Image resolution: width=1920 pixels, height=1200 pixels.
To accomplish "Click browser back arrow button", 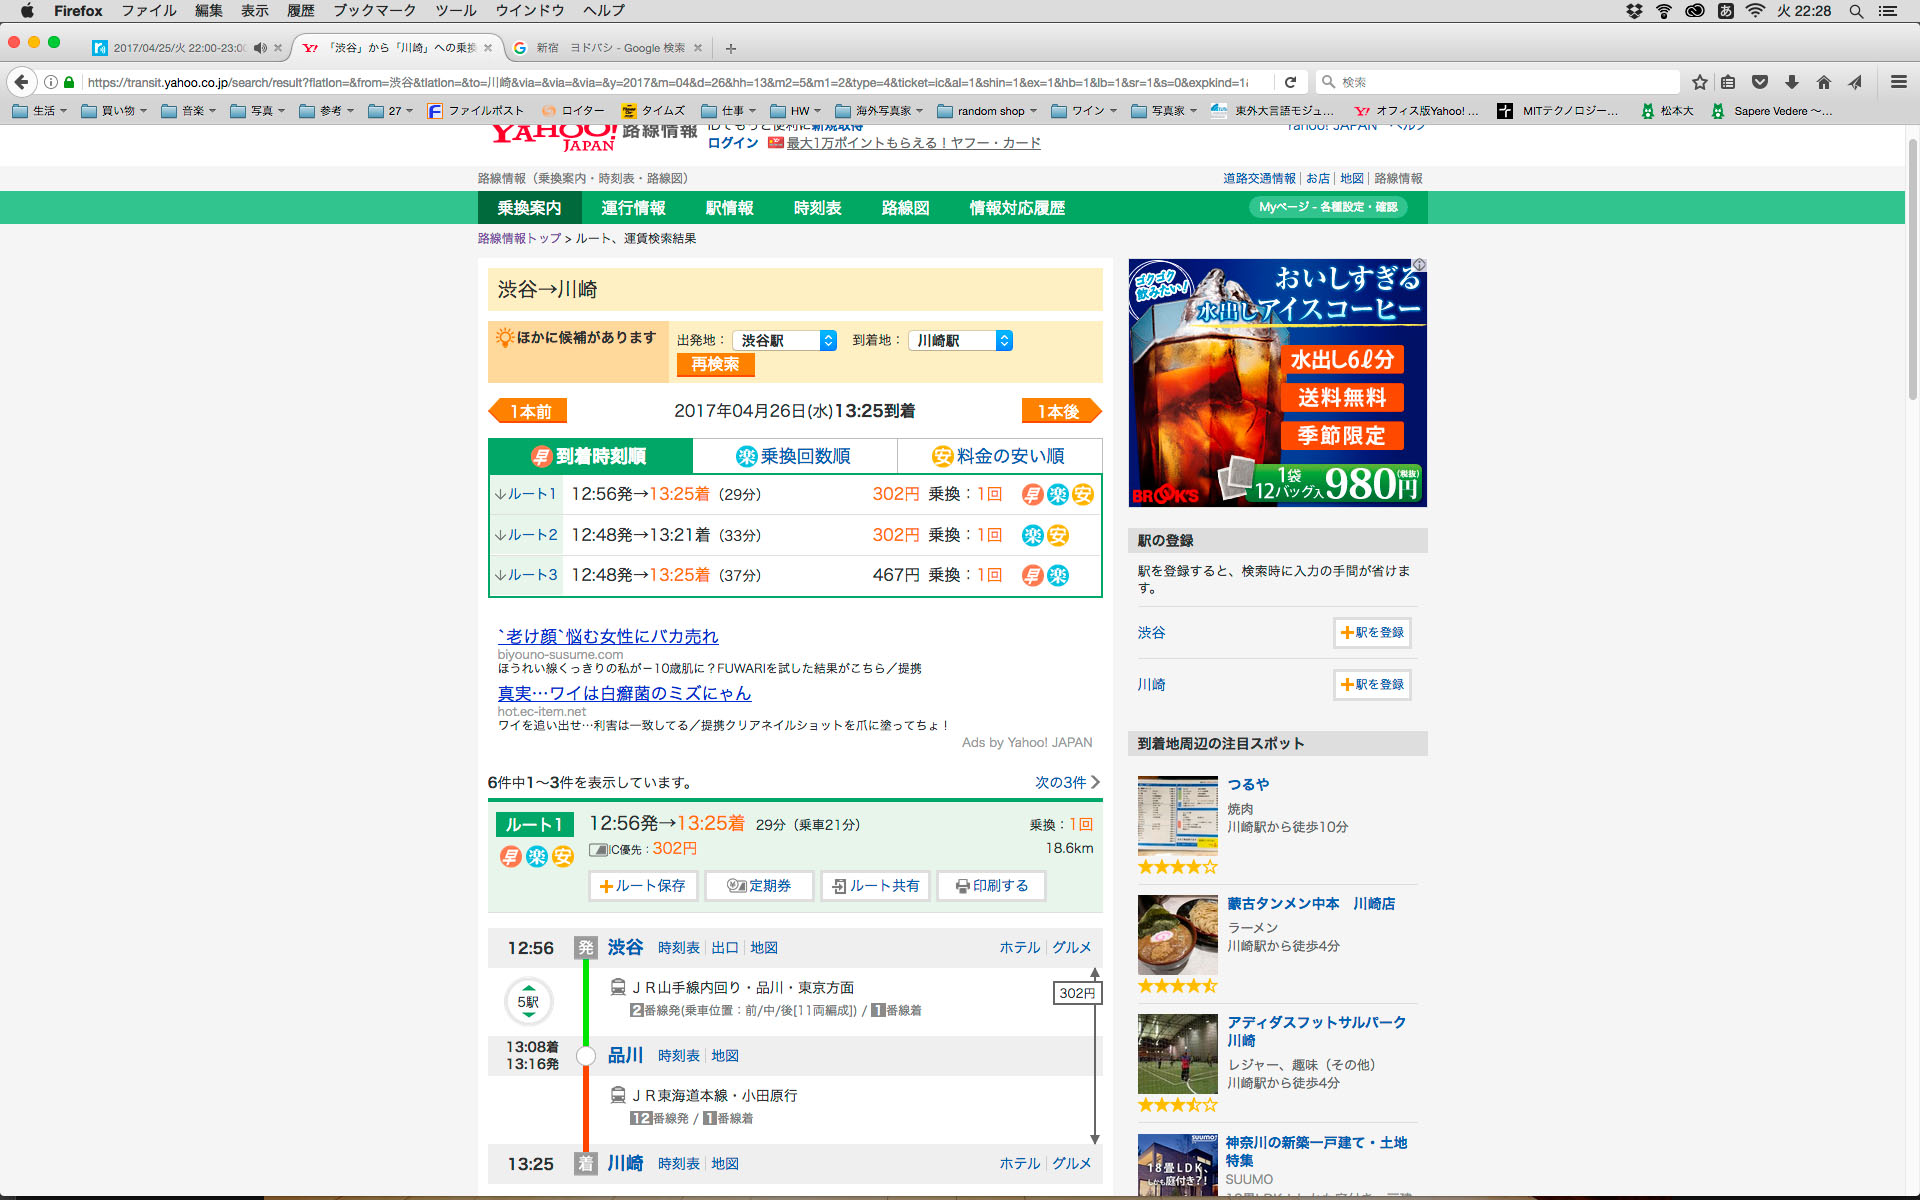I will pos(22,82).
